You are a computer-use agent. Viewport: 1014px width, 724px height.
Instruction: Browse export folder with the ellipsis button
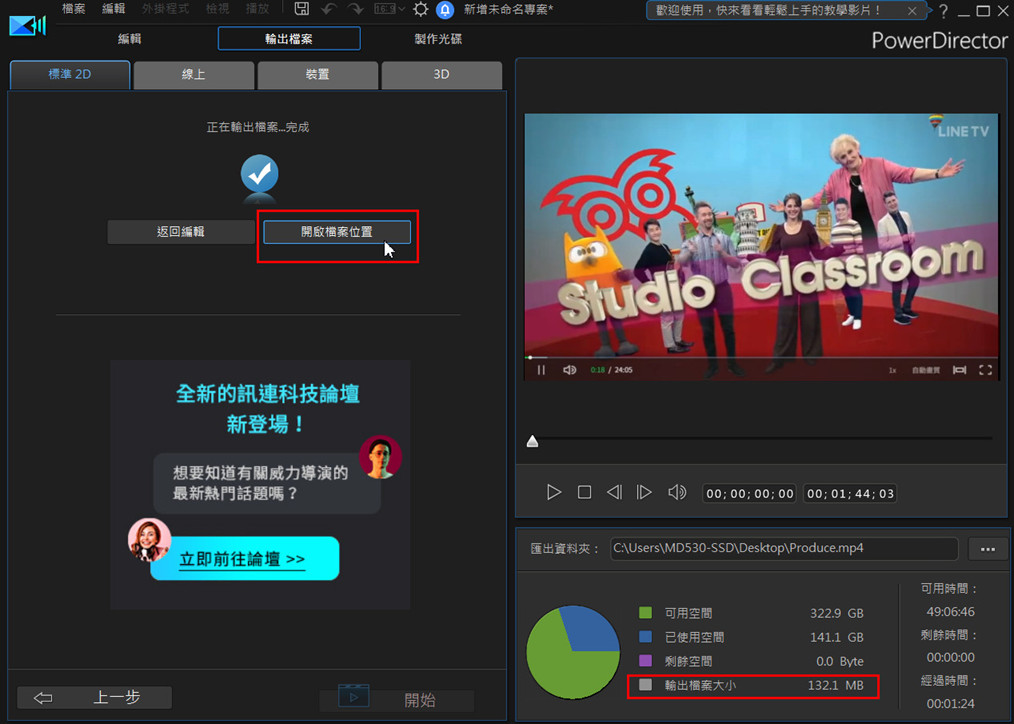tap(987, 549)
